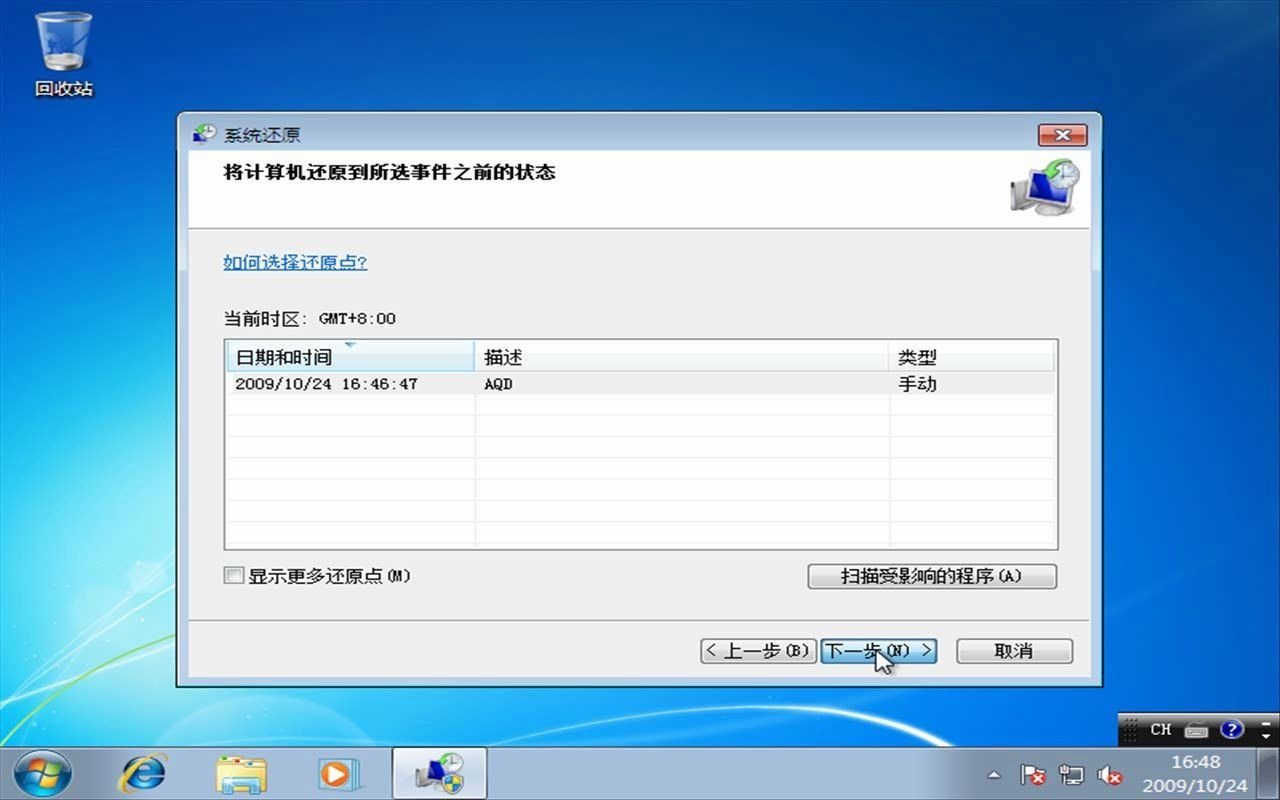Unmute the volume in the system tray

point(1110,776)
